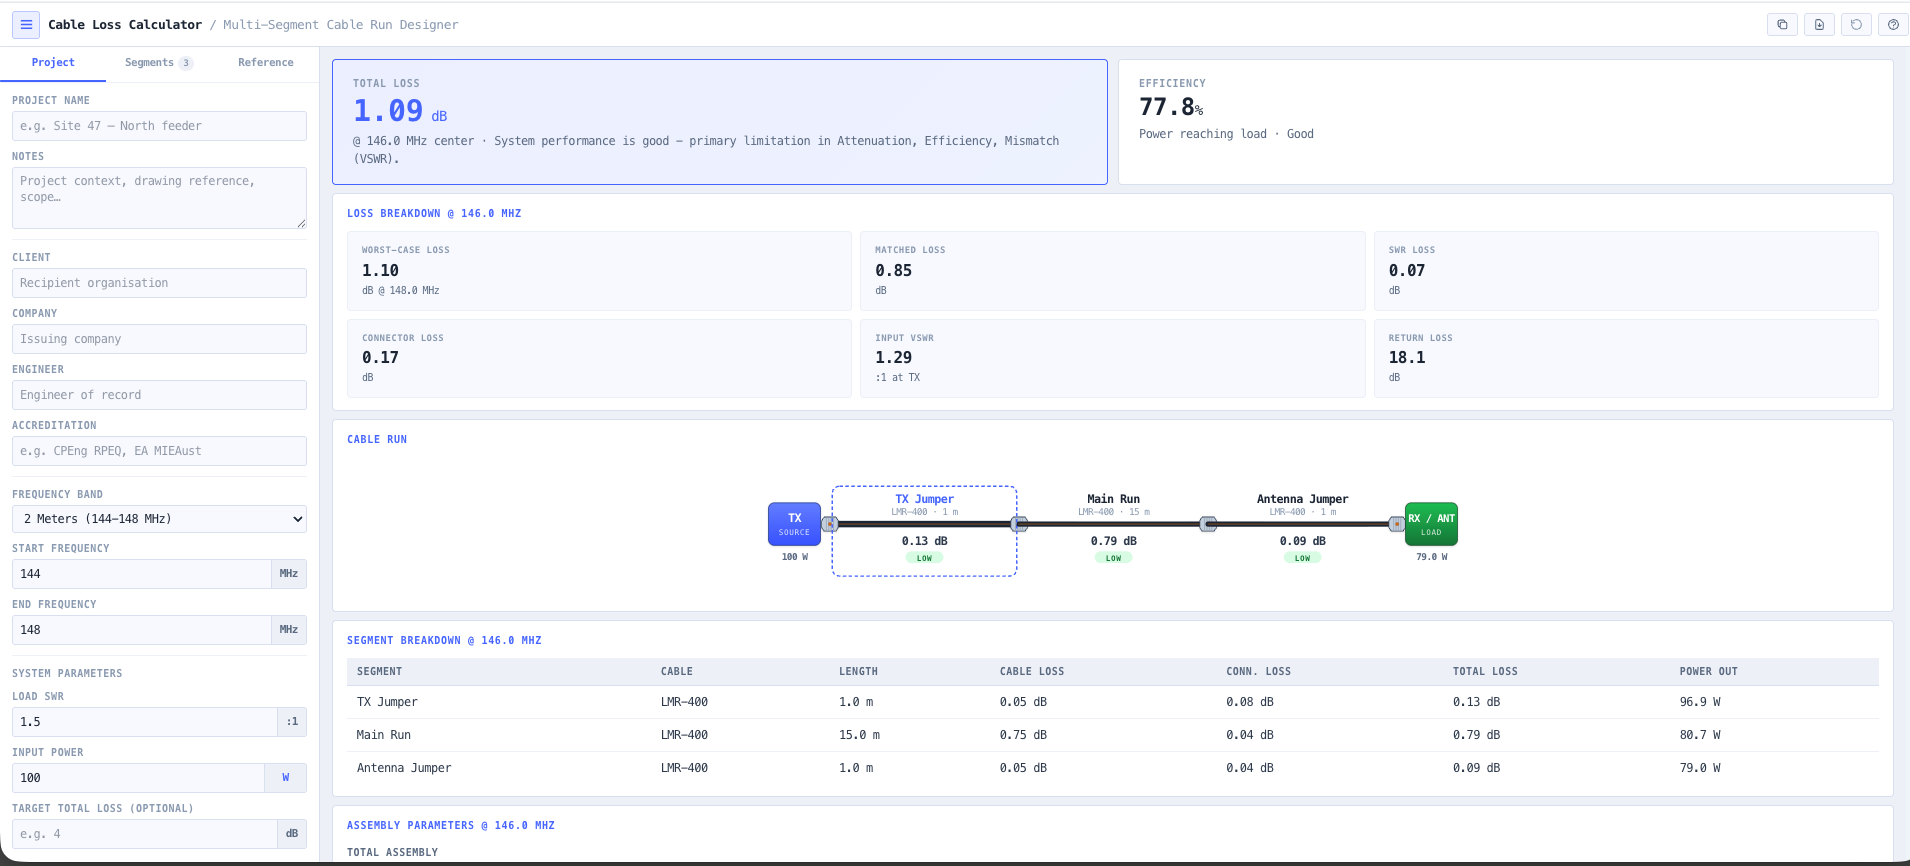Select the Main Run segment in cable run
This screenshot has width=1910, height=866.
[1113, 531]
